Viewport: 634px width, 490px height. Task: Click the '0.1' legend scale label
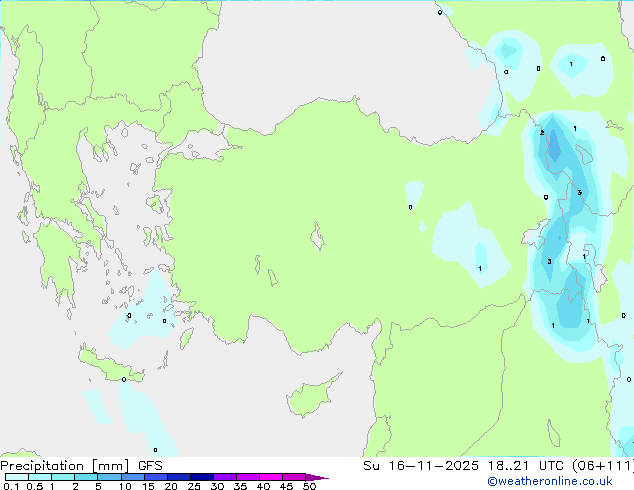[x=11, y=486]
